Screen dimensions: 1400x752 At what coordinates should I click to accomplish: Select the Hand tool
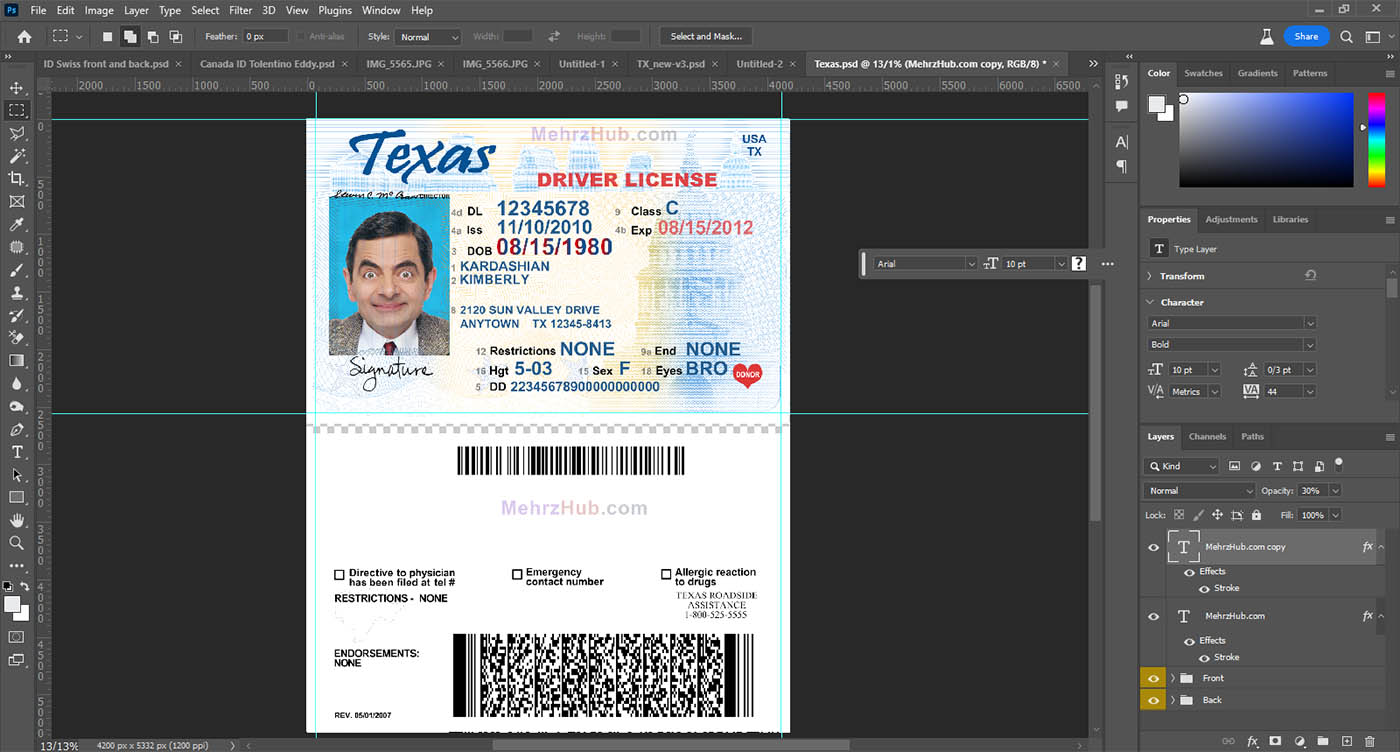[17, 520]
